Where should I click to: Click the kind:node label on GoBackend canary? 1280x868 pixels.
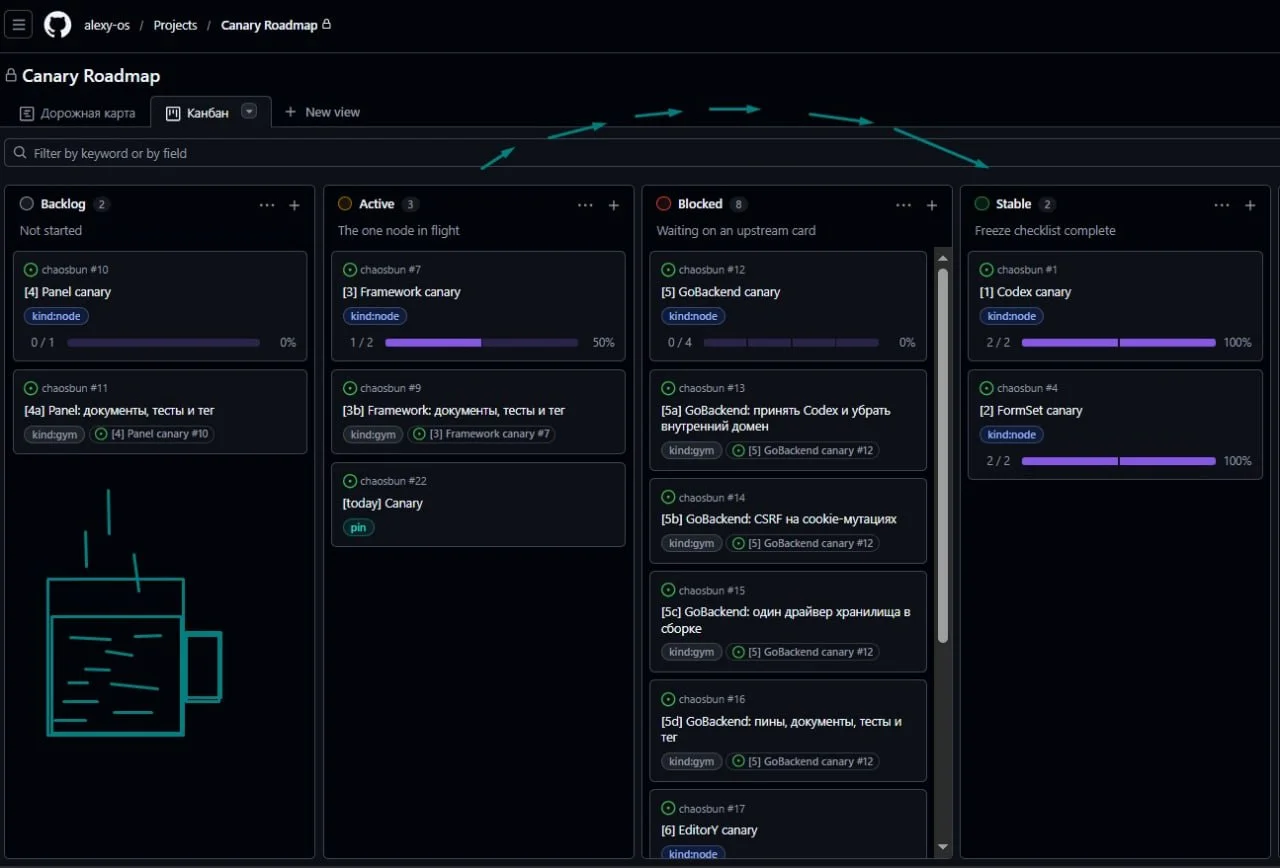pos(693,316)
